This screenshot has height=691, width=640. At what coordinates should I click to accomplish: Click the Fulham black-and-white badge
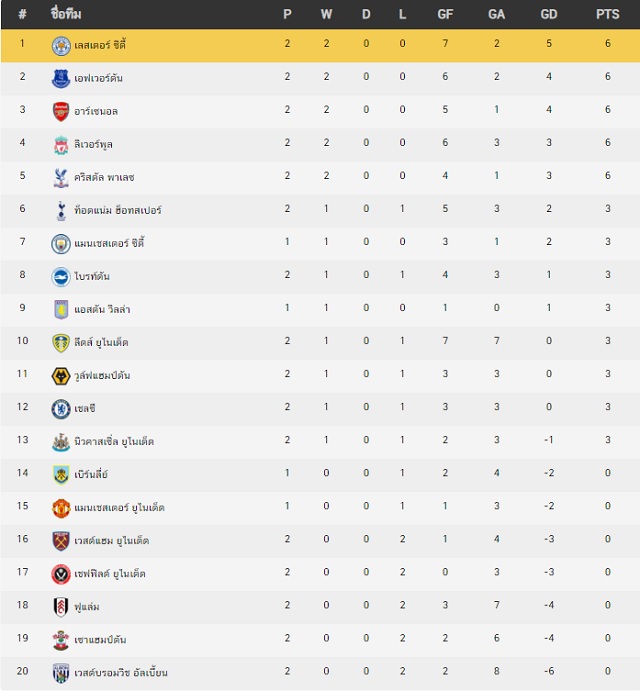[x=61, y=607]
